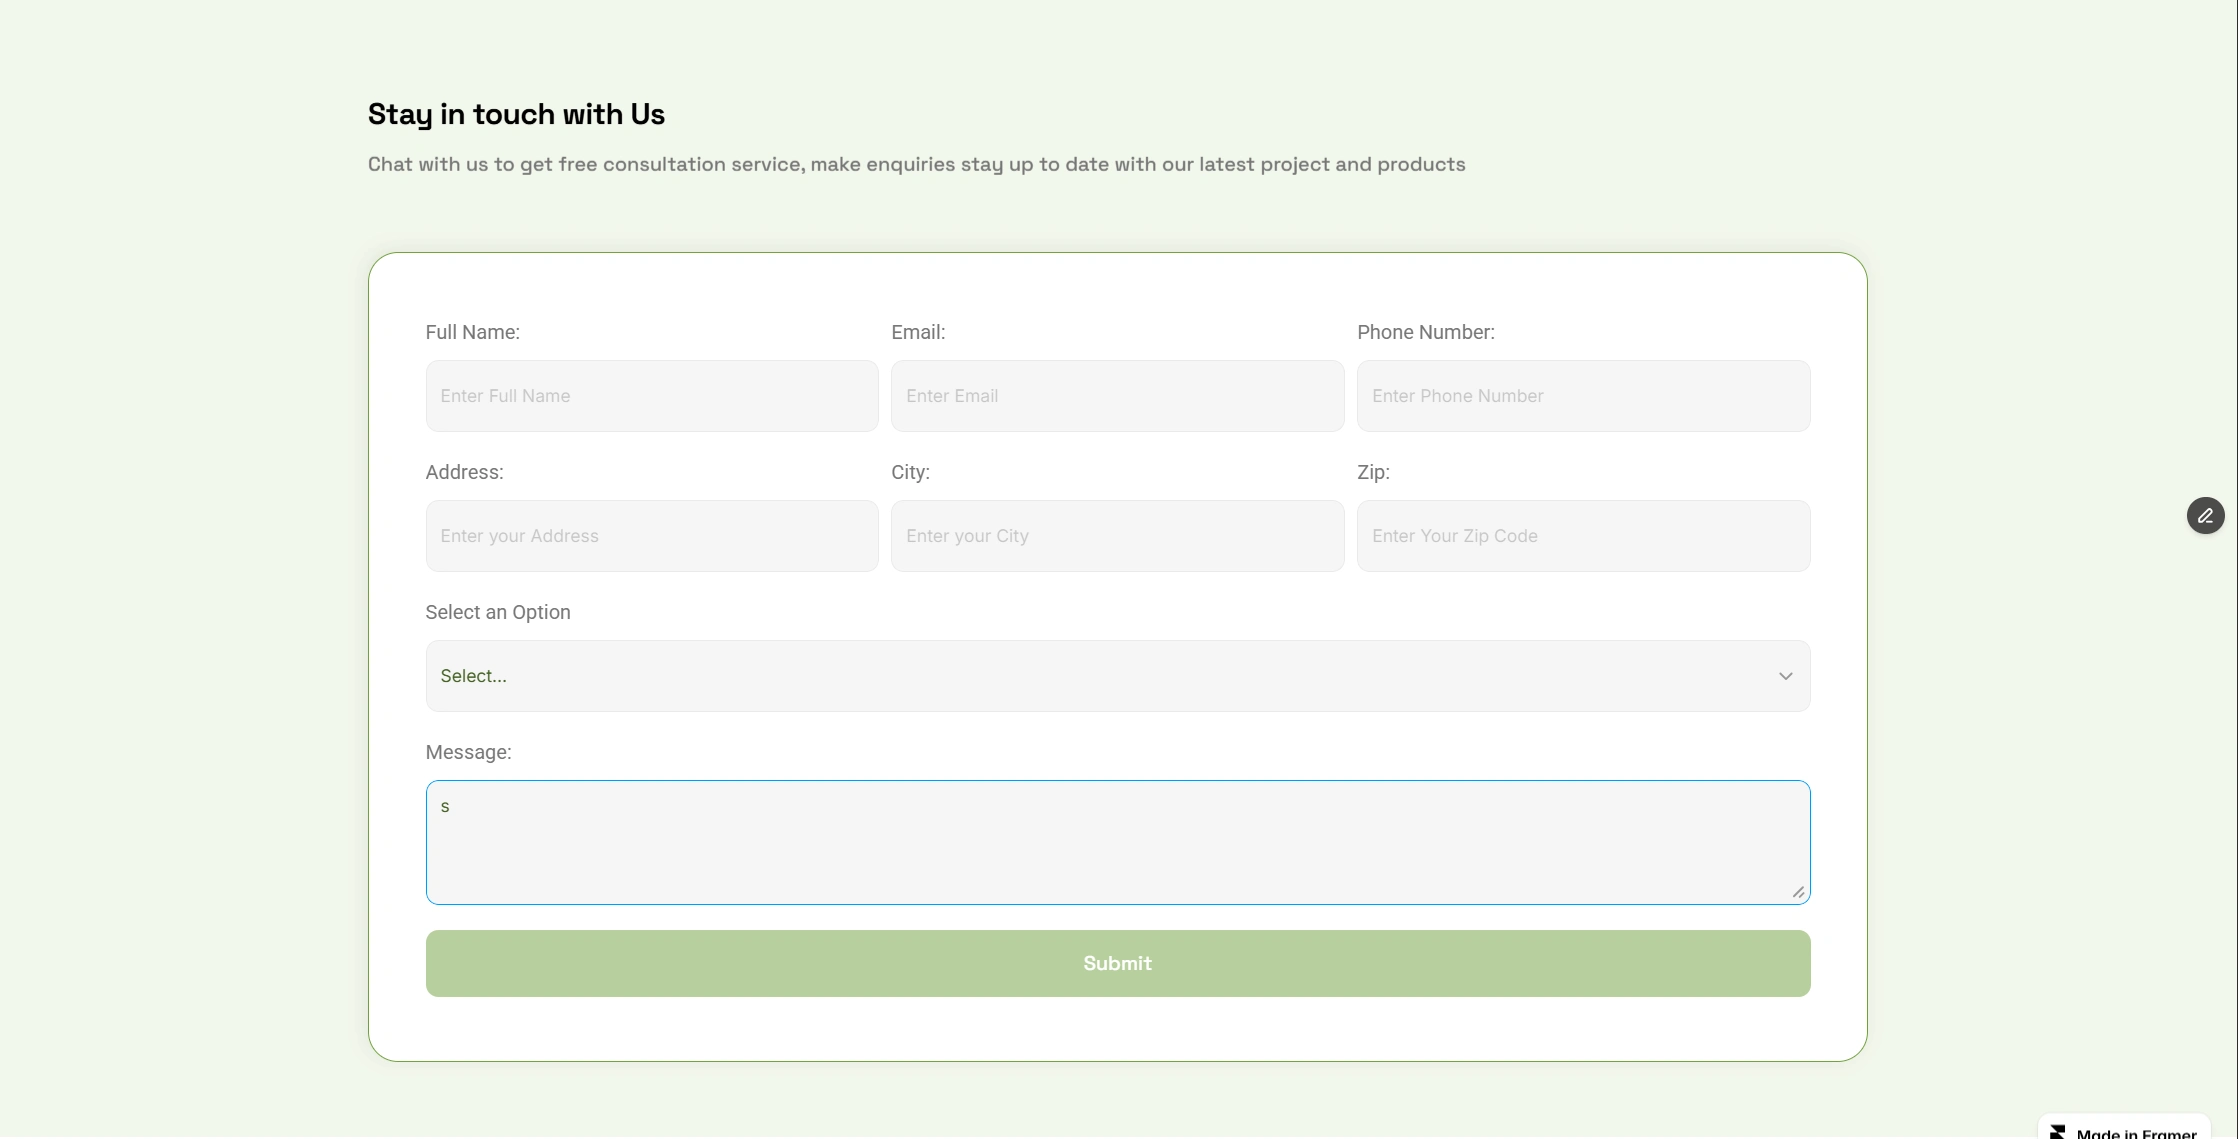Click the Message: label above textarea
The width and height of the screenshot is (2238, 1139).
click(468, 752)
